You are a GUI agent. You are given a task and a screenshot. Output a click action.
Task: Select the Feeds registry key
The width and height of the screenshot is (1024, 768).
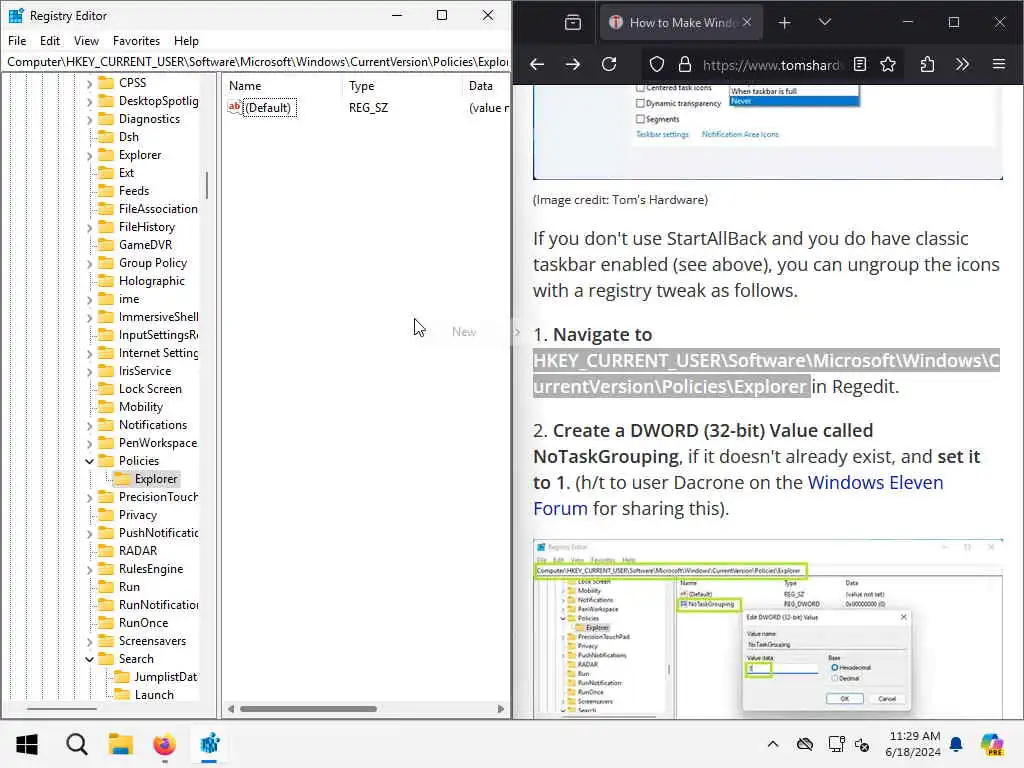(x=134, y=191)
